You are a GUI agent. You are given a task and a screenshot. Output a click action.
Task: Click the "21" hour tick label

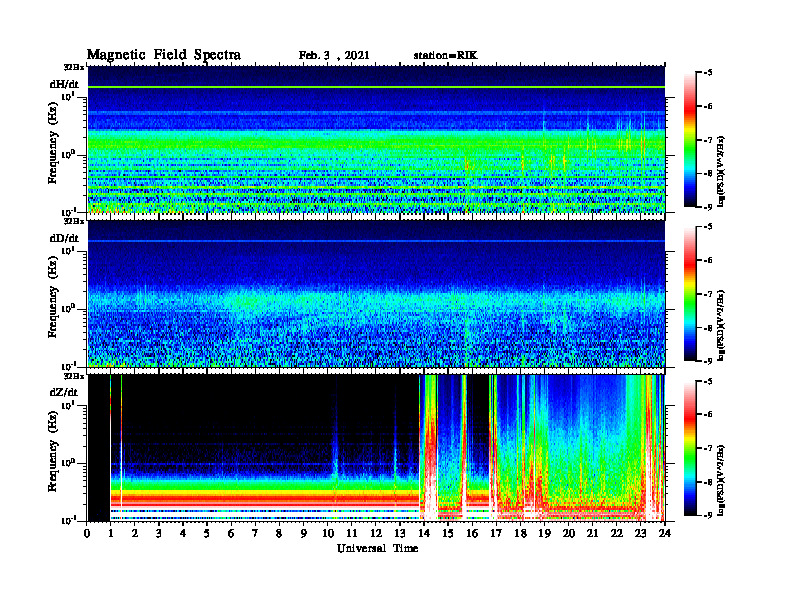point(592,533)
